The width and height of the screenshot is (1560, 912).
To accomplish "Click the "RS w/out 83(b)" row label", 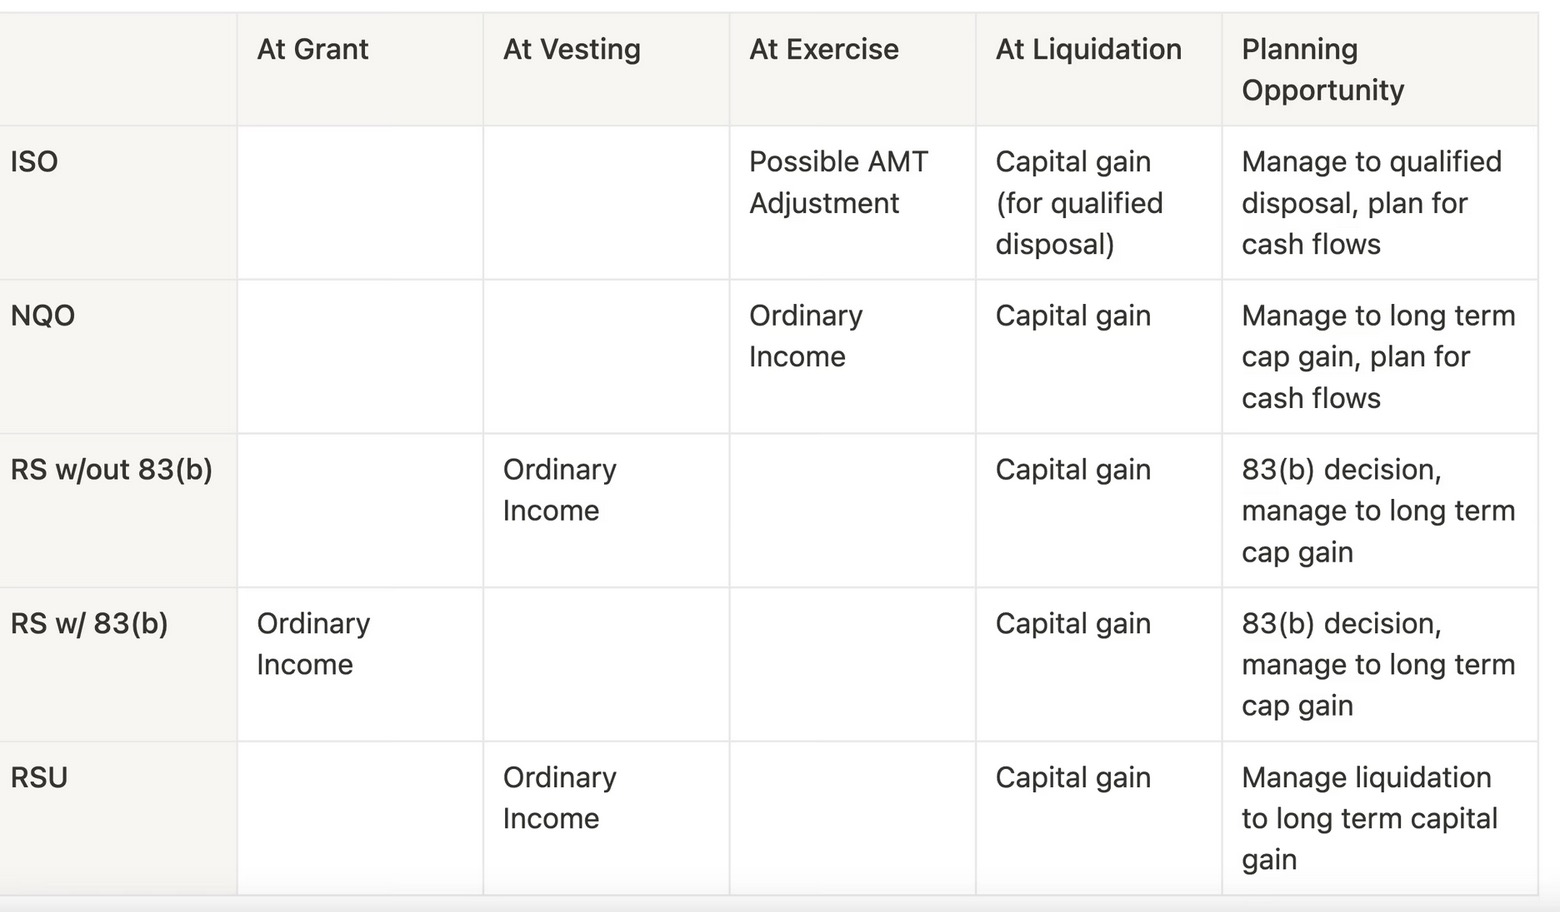I will [x=111, y=470].
